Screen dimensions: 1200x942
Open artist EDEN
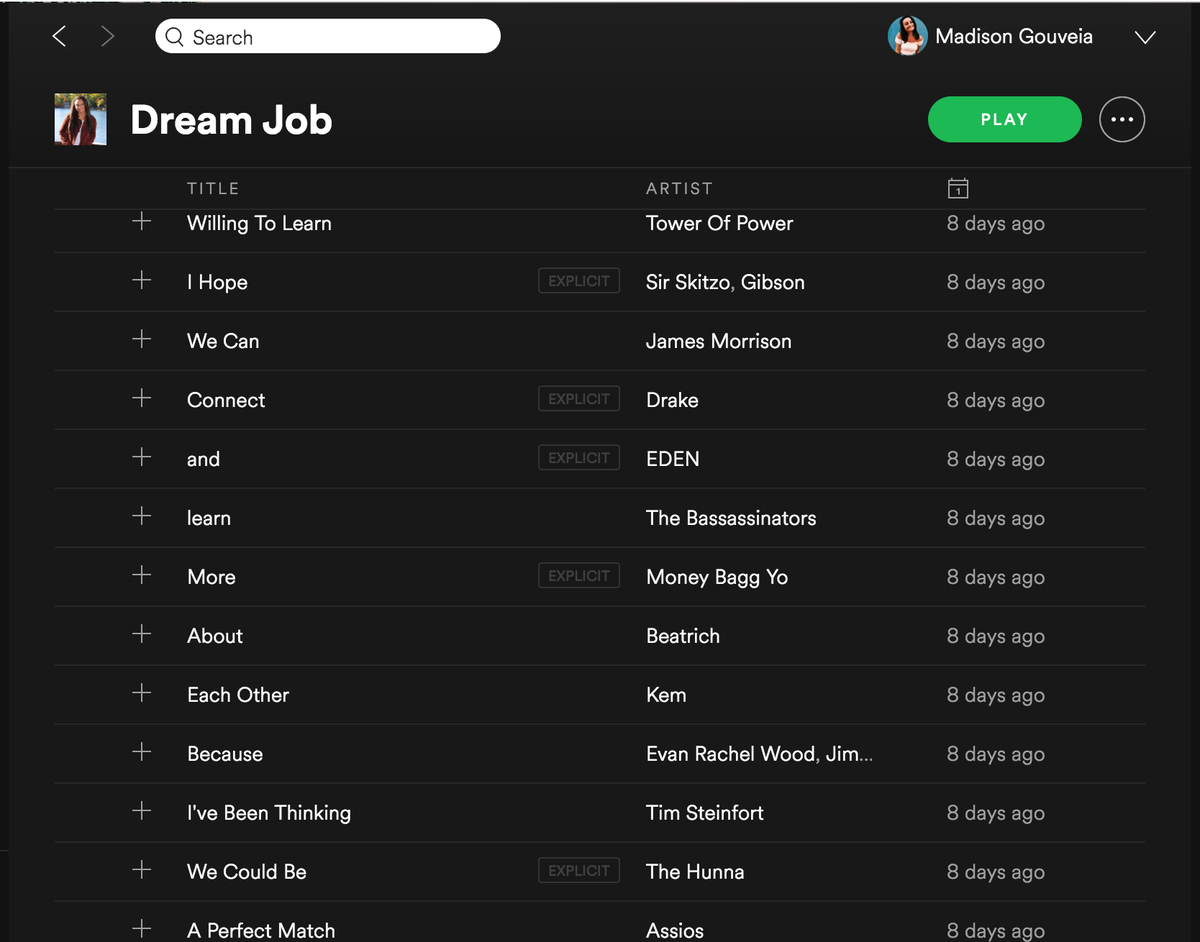tap(673, 459)
